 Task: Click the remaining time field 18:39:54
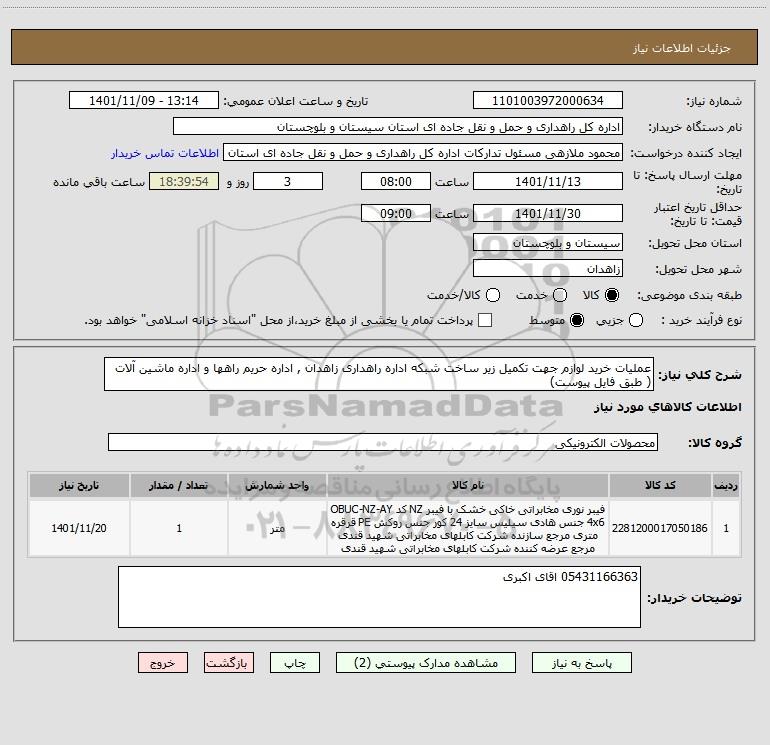pos(184,182)
